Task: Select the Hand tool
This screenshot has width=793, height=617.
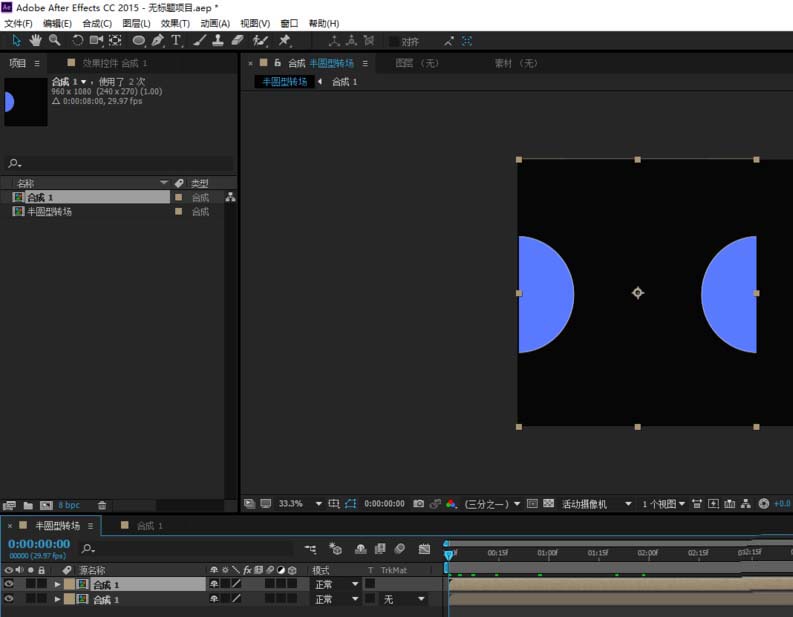Action: click(x=35, y=40)
